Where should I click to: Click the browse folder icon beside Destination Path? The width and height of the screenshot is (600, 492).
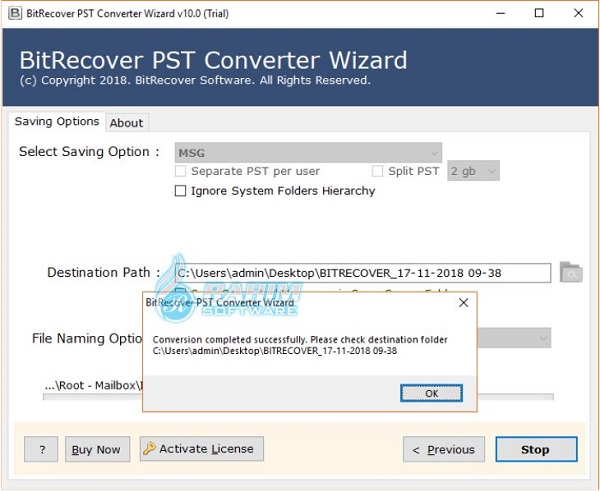pos(571,272)
